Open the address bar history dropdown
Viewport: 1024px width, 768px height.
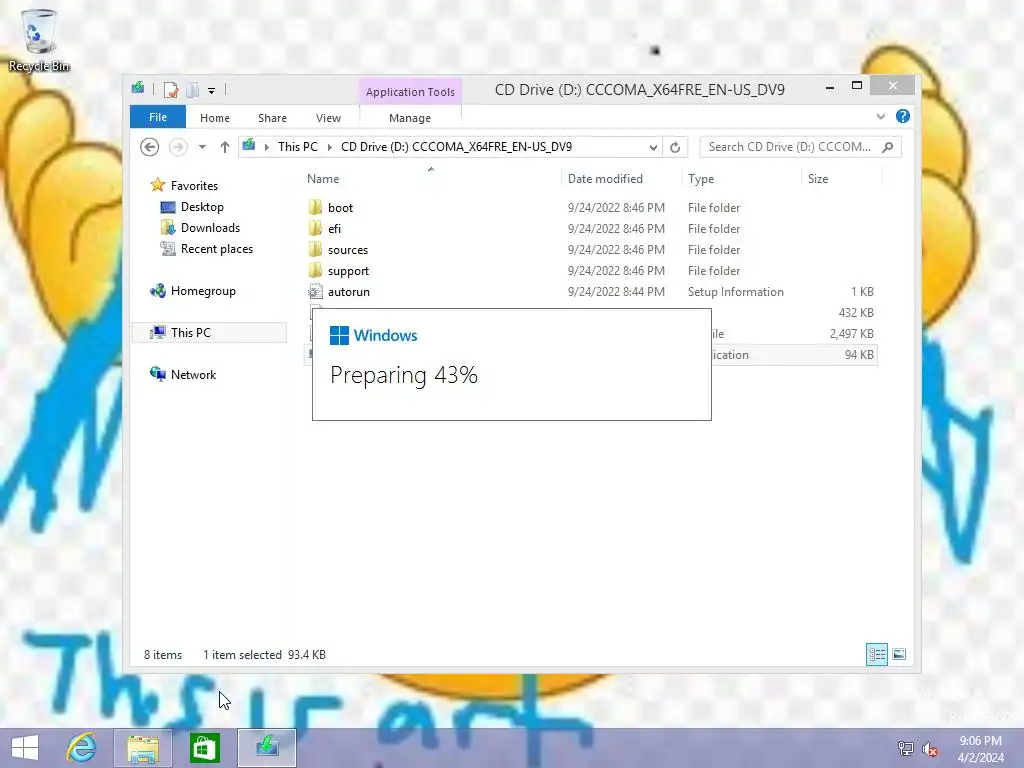point(652,148)
